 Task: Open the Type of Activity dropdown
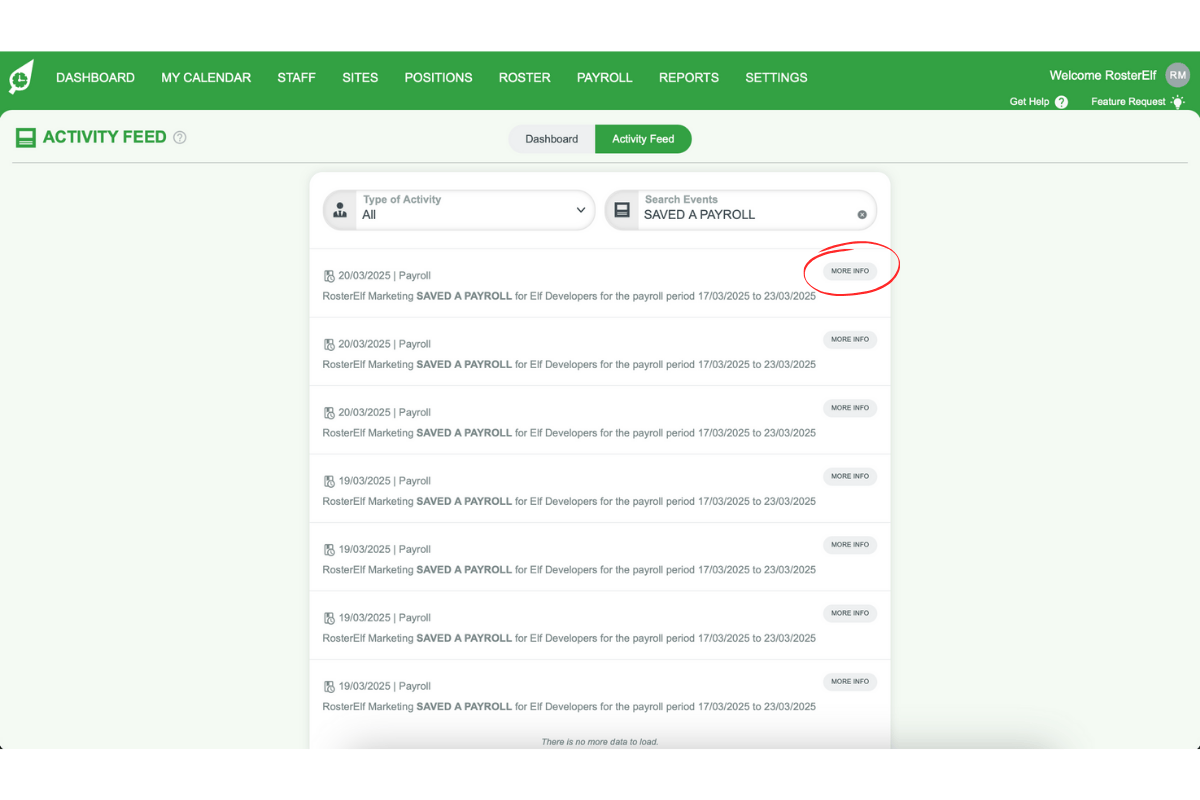470,210
